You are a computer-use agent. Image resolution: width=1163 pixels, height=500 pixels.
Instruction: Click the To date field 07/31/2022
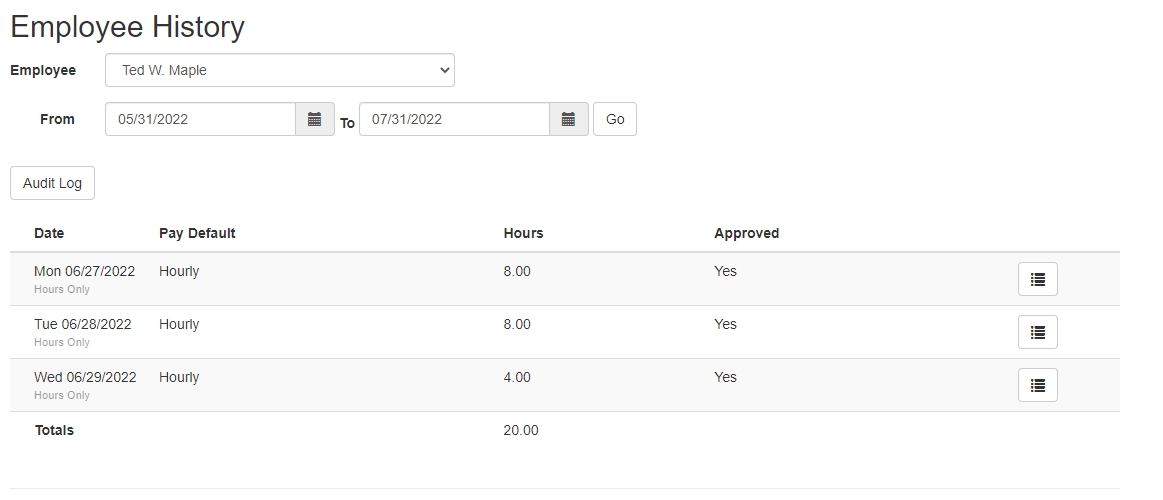pyautogui.click(x=454, y=119)
